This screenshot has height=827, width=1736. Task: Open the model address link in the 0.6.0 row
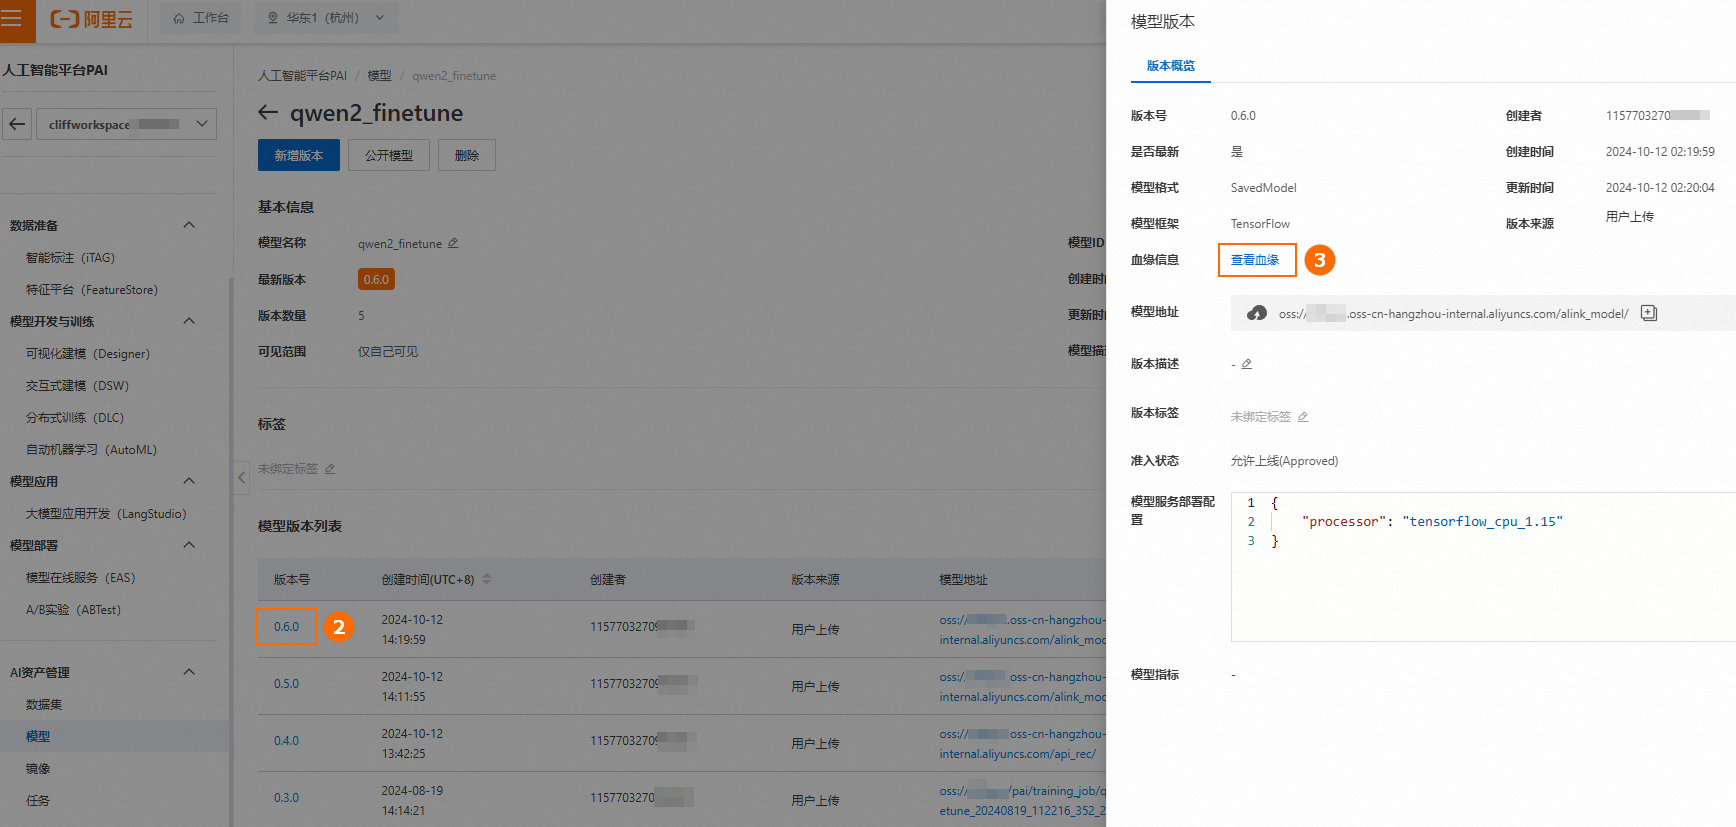(1022, 630)
